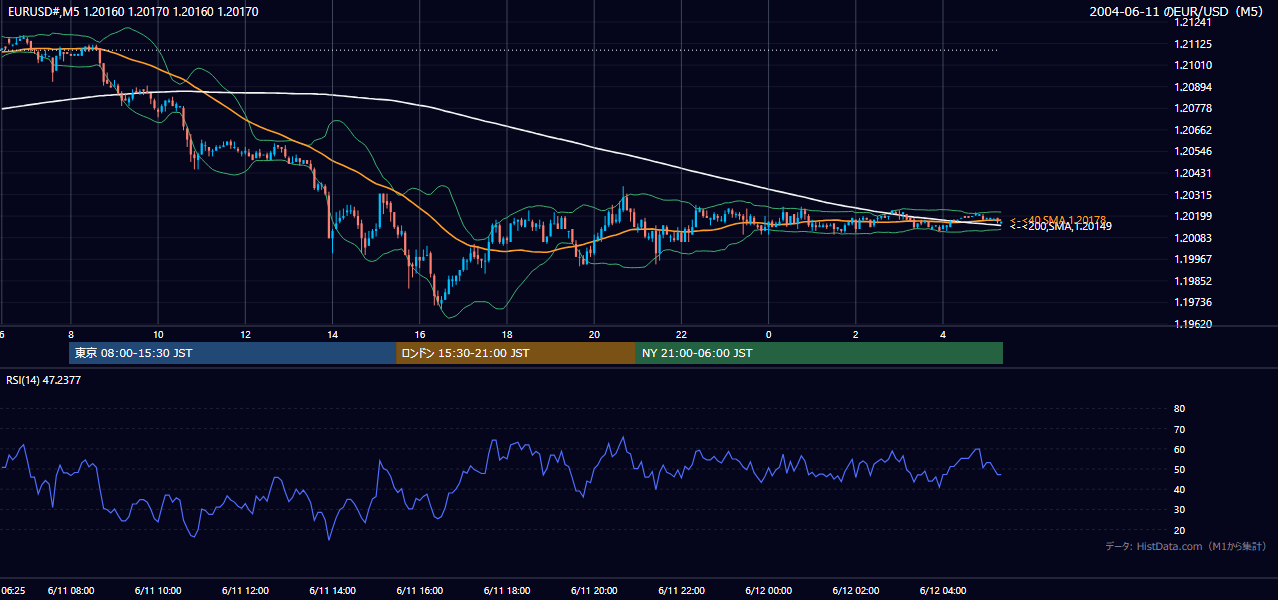Click price scale value 1.21241
Screen dimensions: 1278x600
tap(1193, 22)
